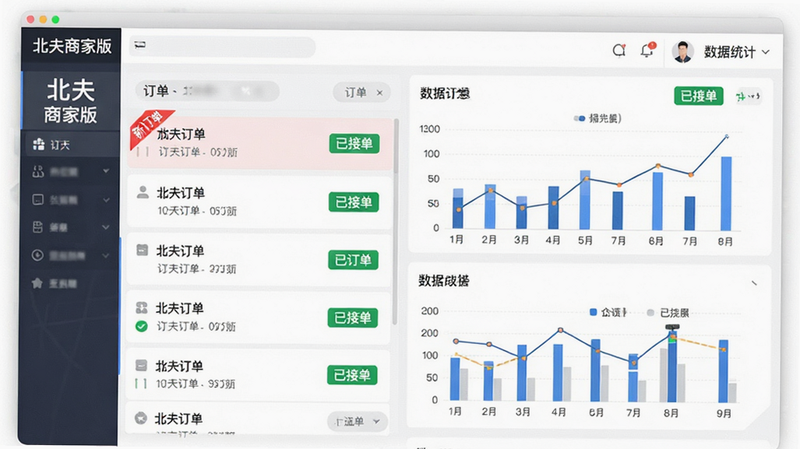Screen dimensions: 800x449
Task: Click the message-box icon in the sidebar
Action: click(38, 199)
